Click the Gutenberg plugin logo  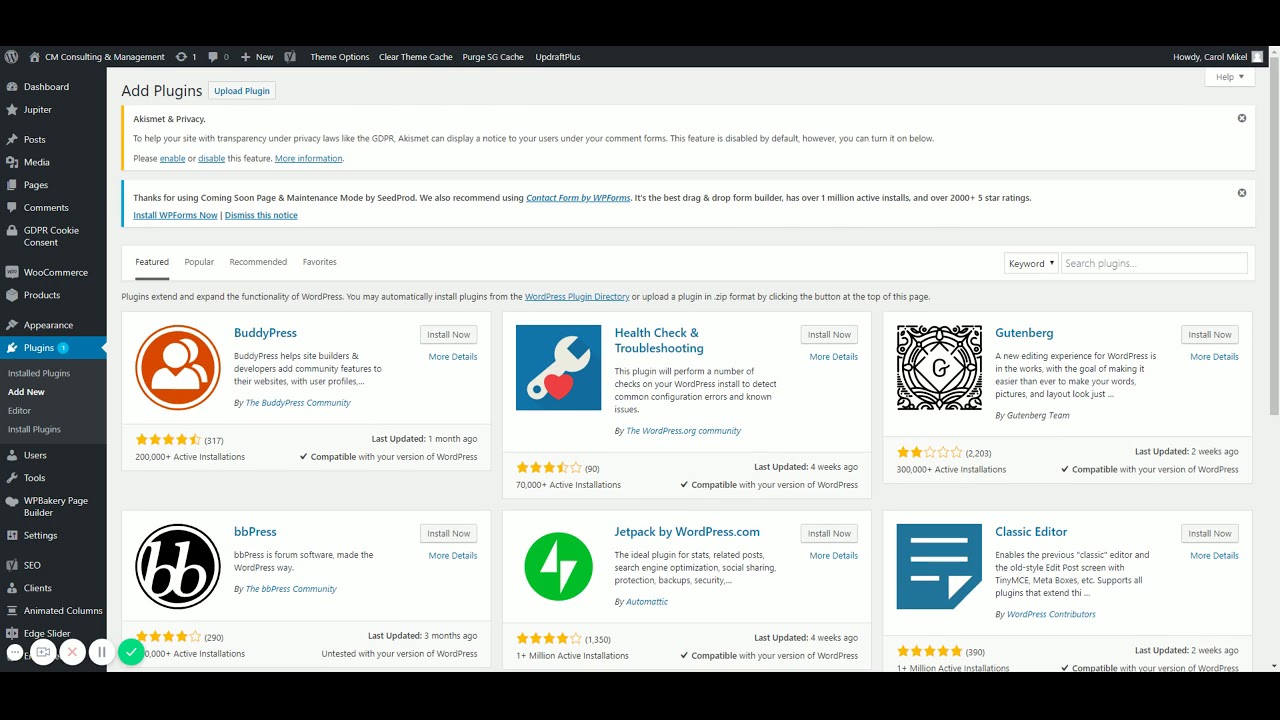click(939, 367)
